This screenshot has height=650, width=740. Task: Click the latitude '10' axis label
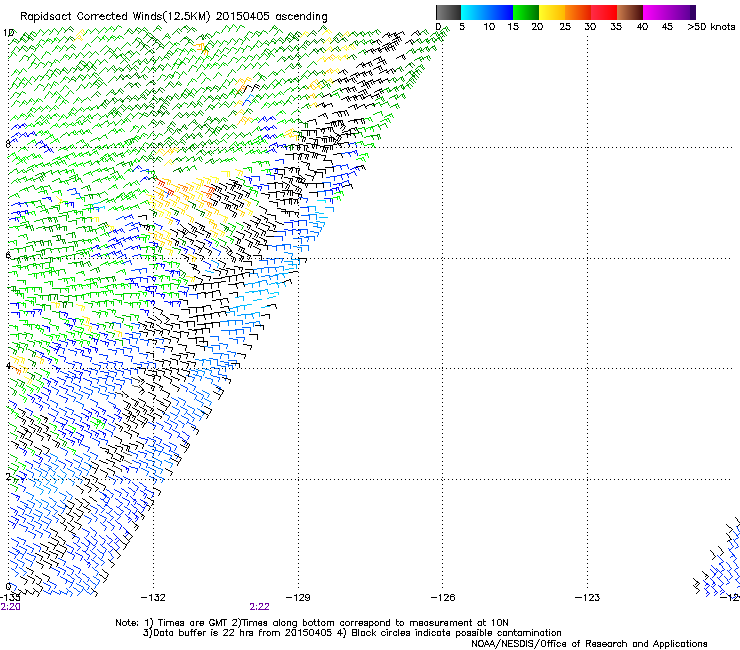click(8, 33)
